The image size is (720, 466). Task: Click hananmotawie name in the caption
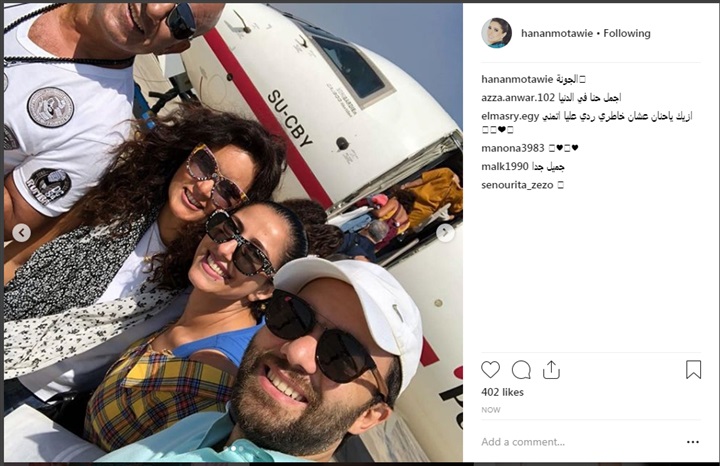pyautogui.click(x=517, y=79)
